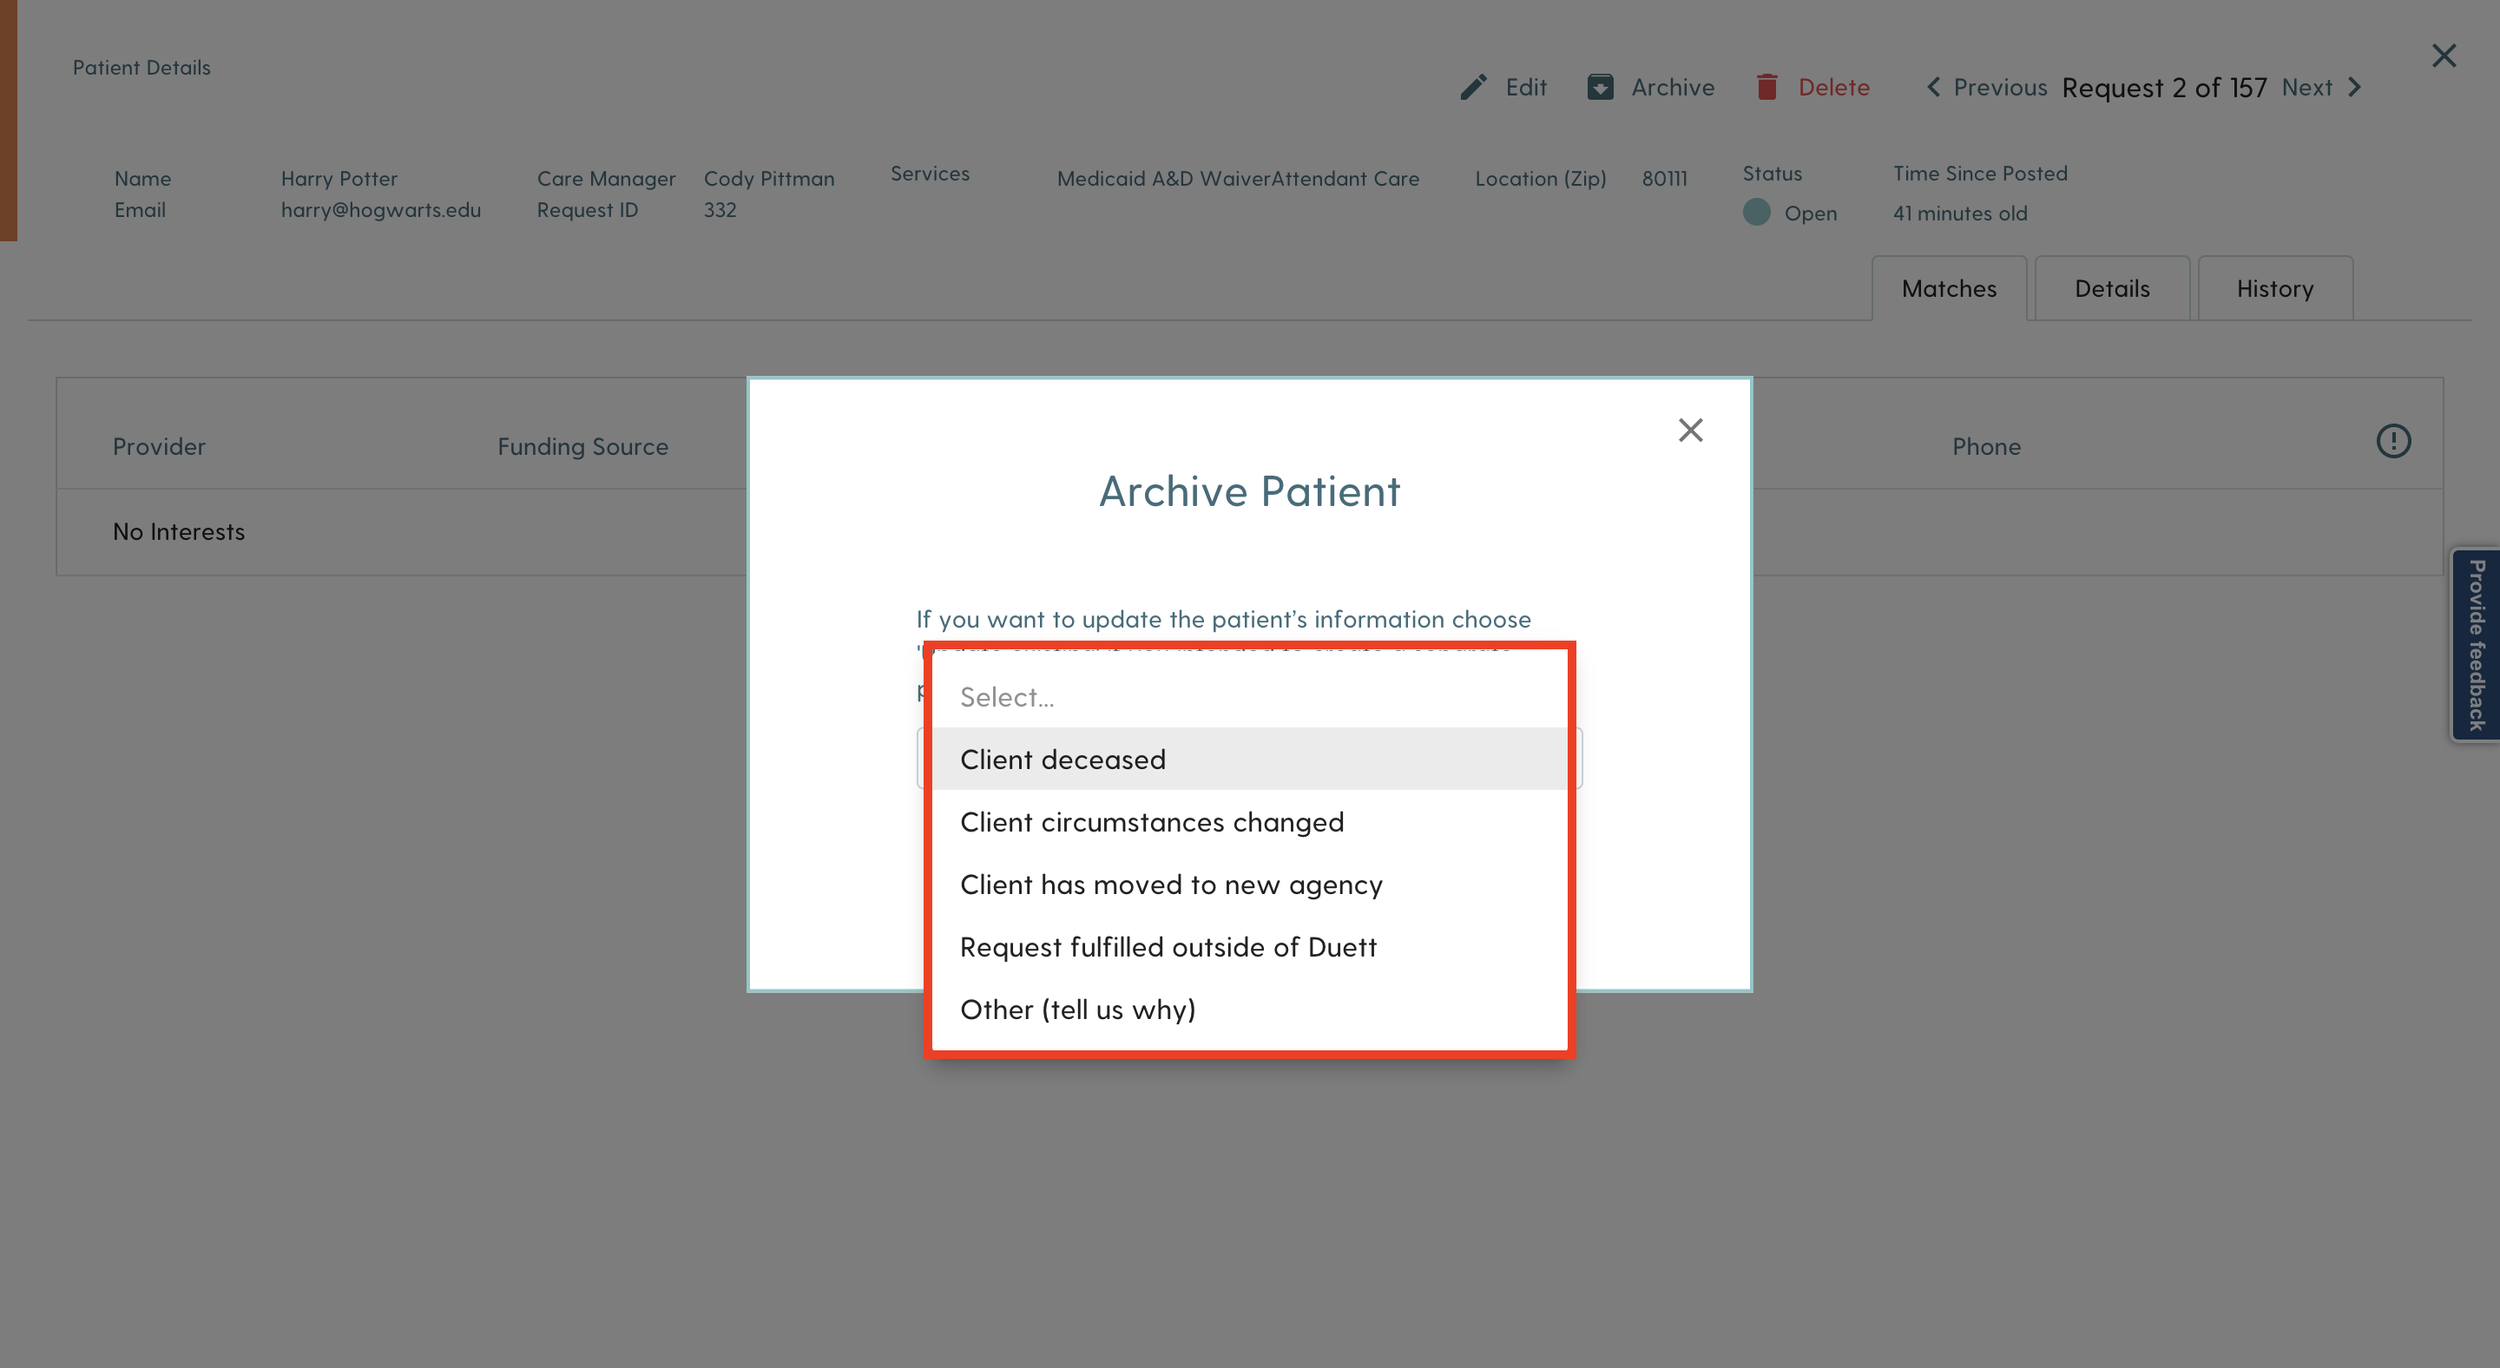Click the Archive box icon
The image size is (2500, 1368).
click(x=1600, y=87)
